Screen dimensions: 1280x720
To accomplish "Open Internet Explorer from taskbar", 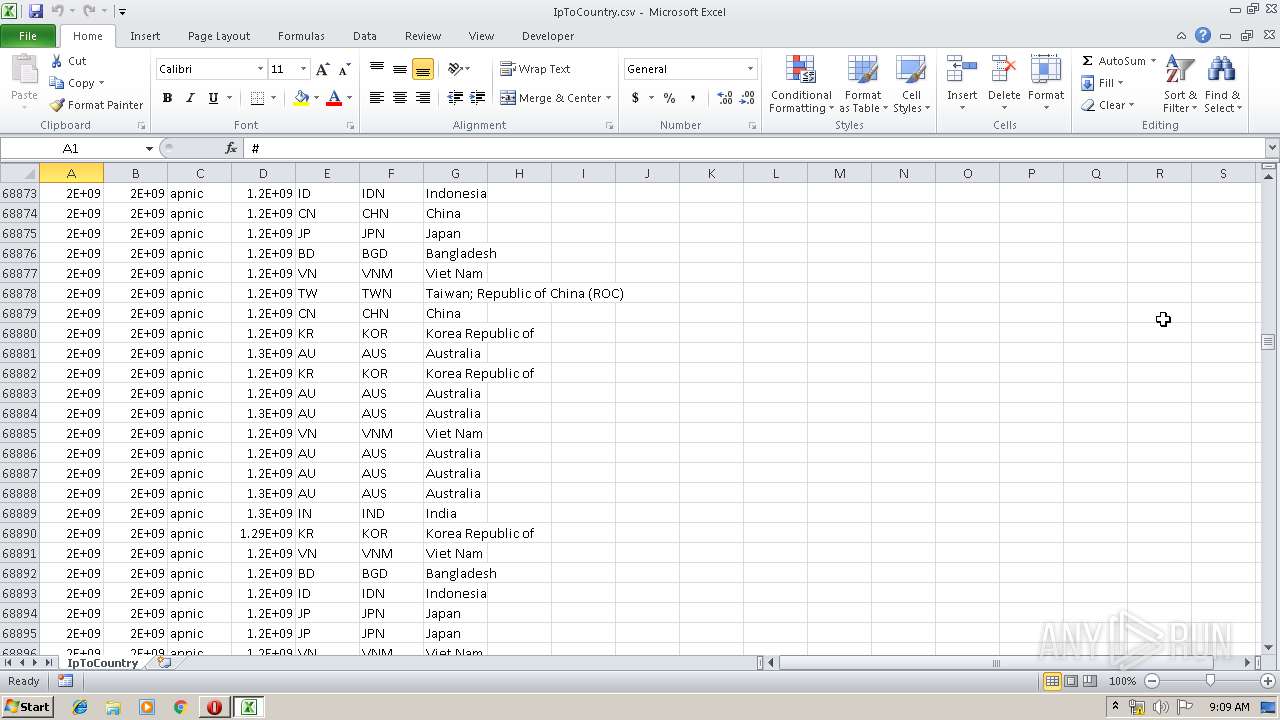I will (80, 707).
